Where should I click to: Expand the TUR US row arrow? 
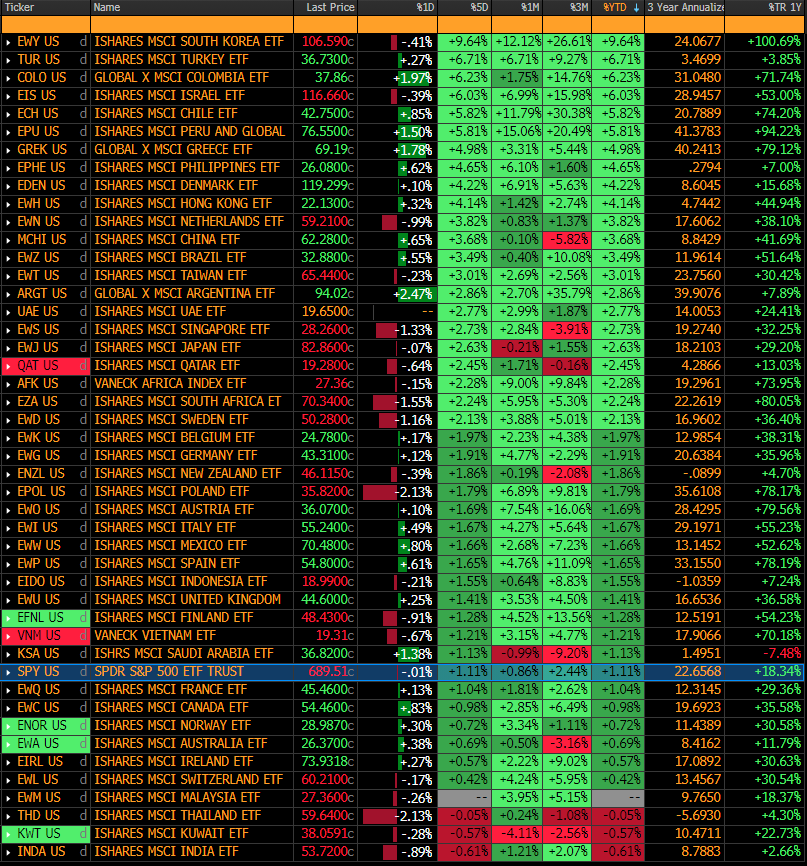[8, 60]
